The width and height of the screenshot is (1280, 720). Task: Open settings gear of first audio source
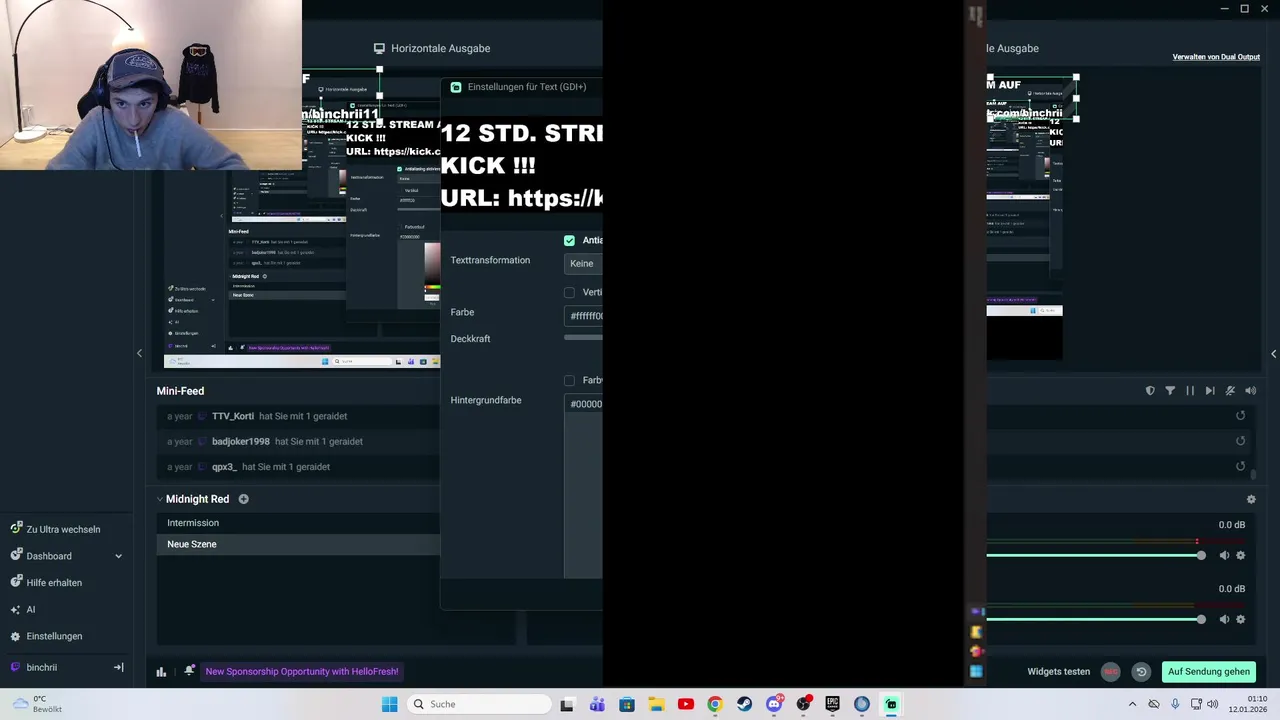click(x=1241, y=556)
